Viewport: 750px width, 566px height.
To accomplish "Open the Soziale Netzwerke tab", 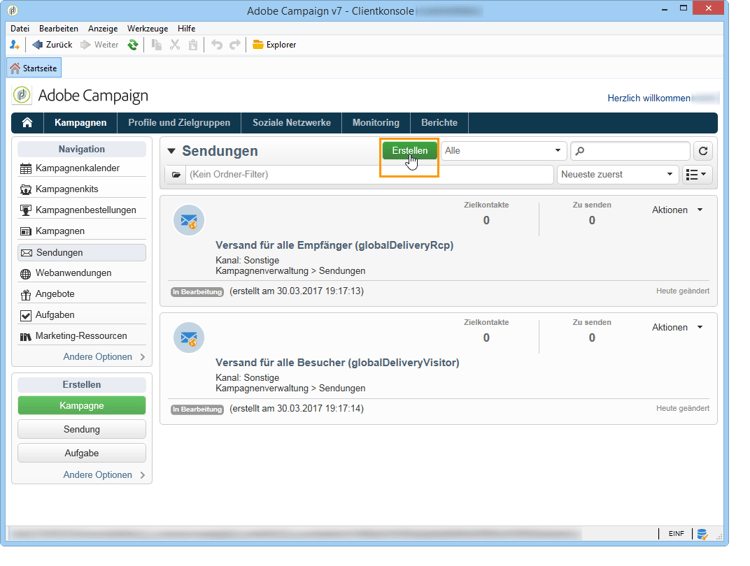I will (291, 122).
